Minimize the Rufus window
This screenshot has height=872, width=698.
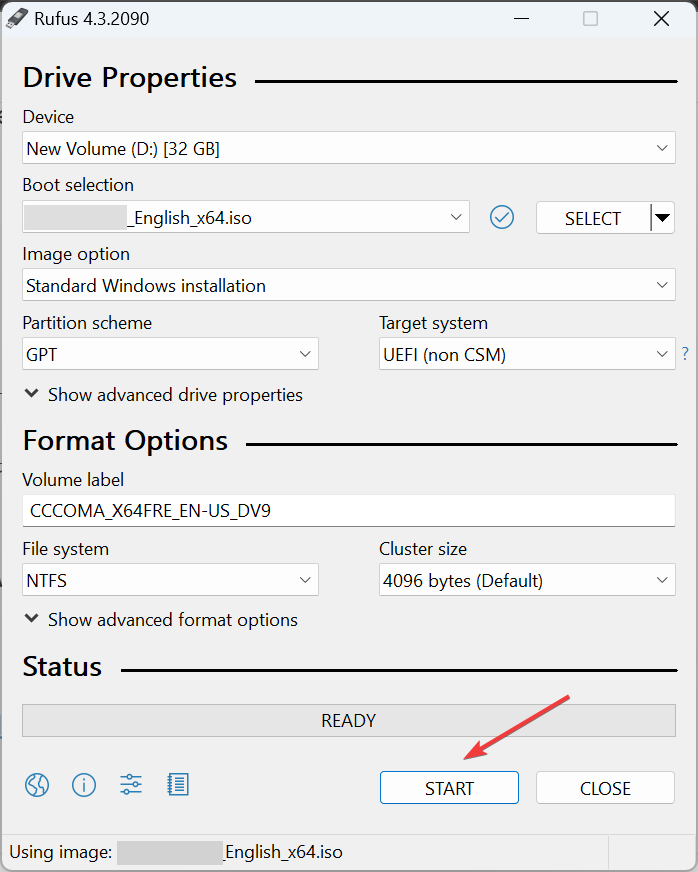point(521,18)
